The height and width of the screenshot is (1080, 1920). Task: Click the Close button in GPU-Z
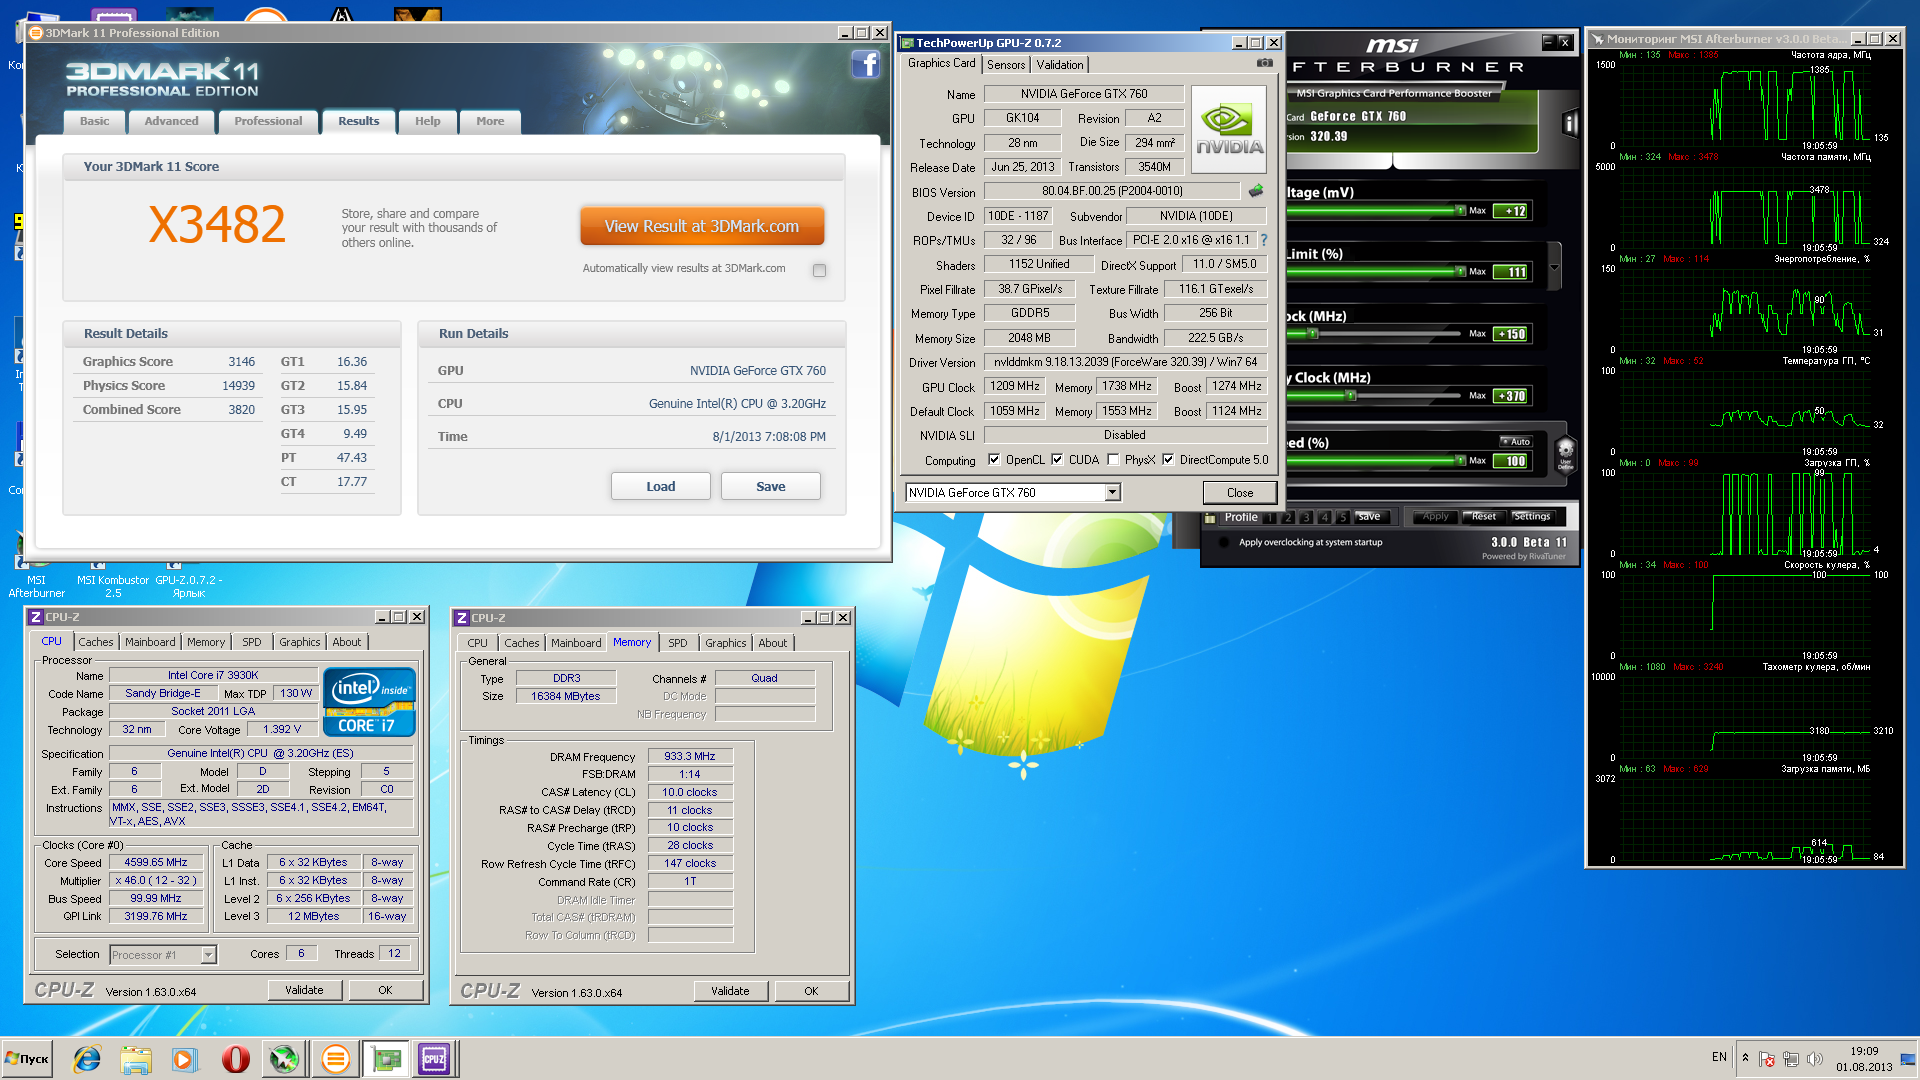tap(1240, 493)
